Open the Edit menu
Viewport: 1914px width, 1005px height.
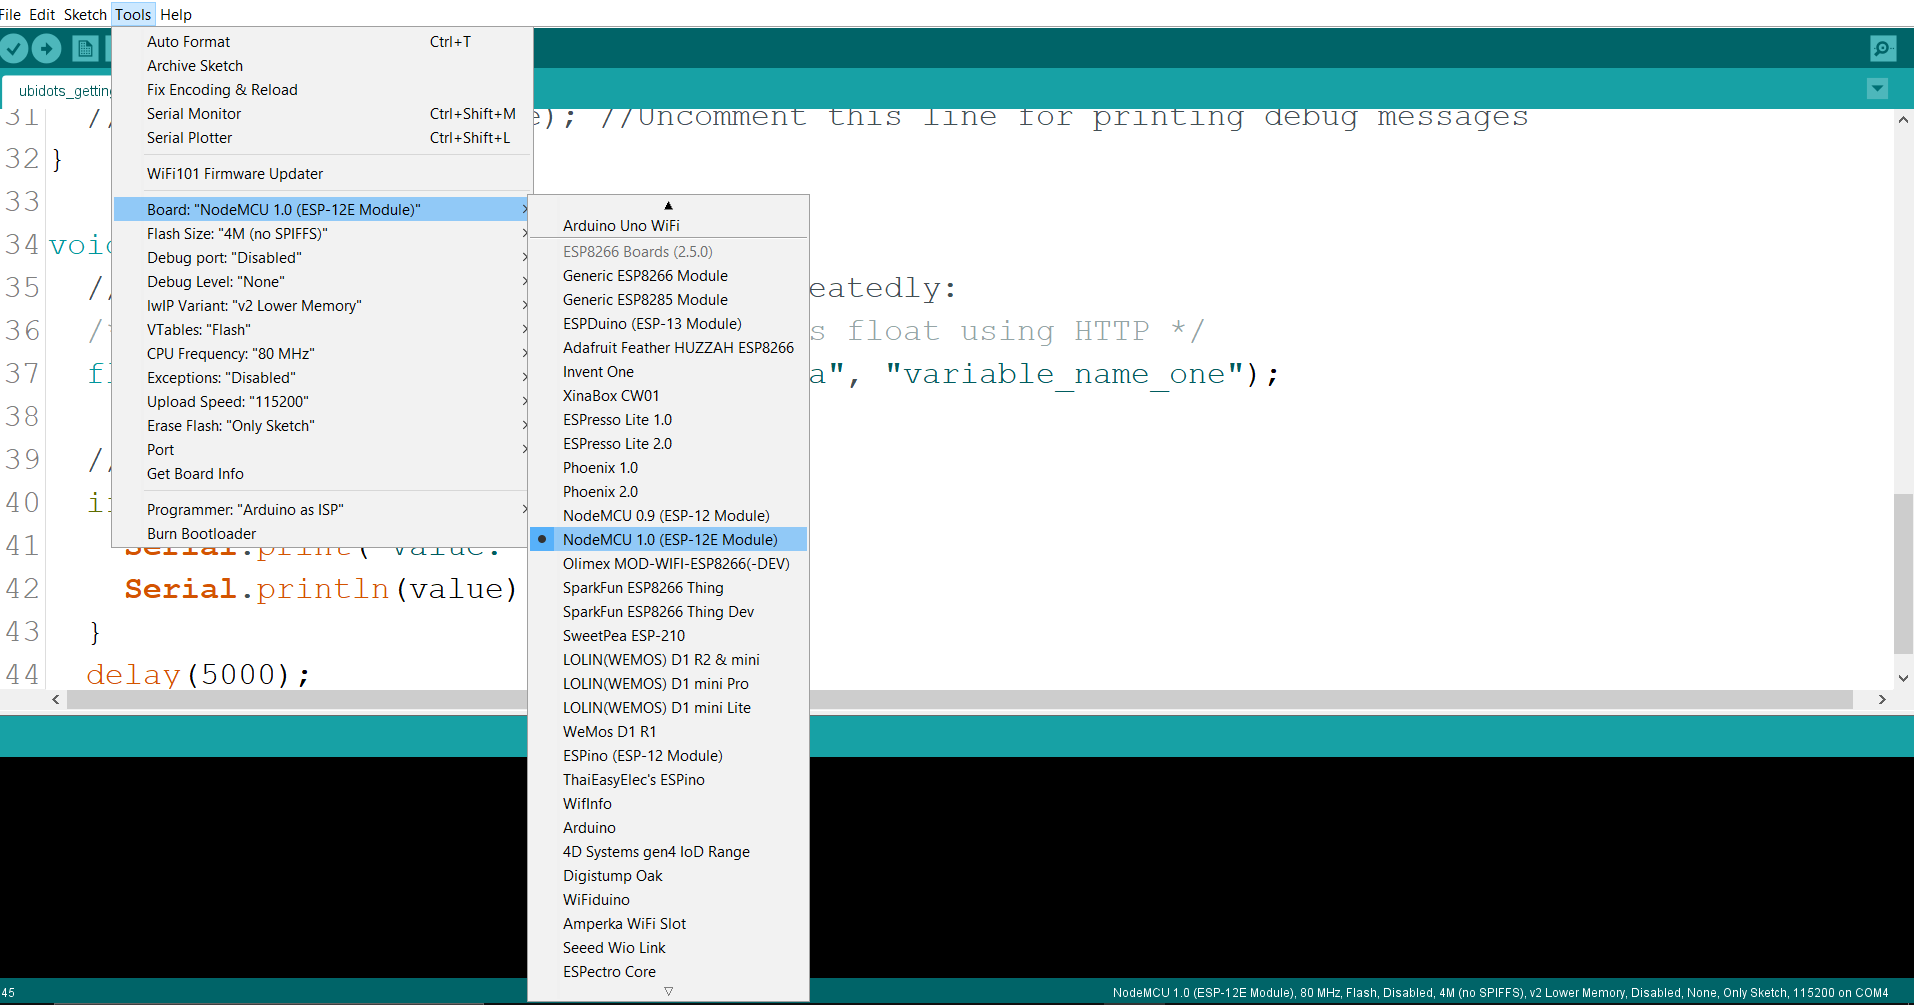42,15
